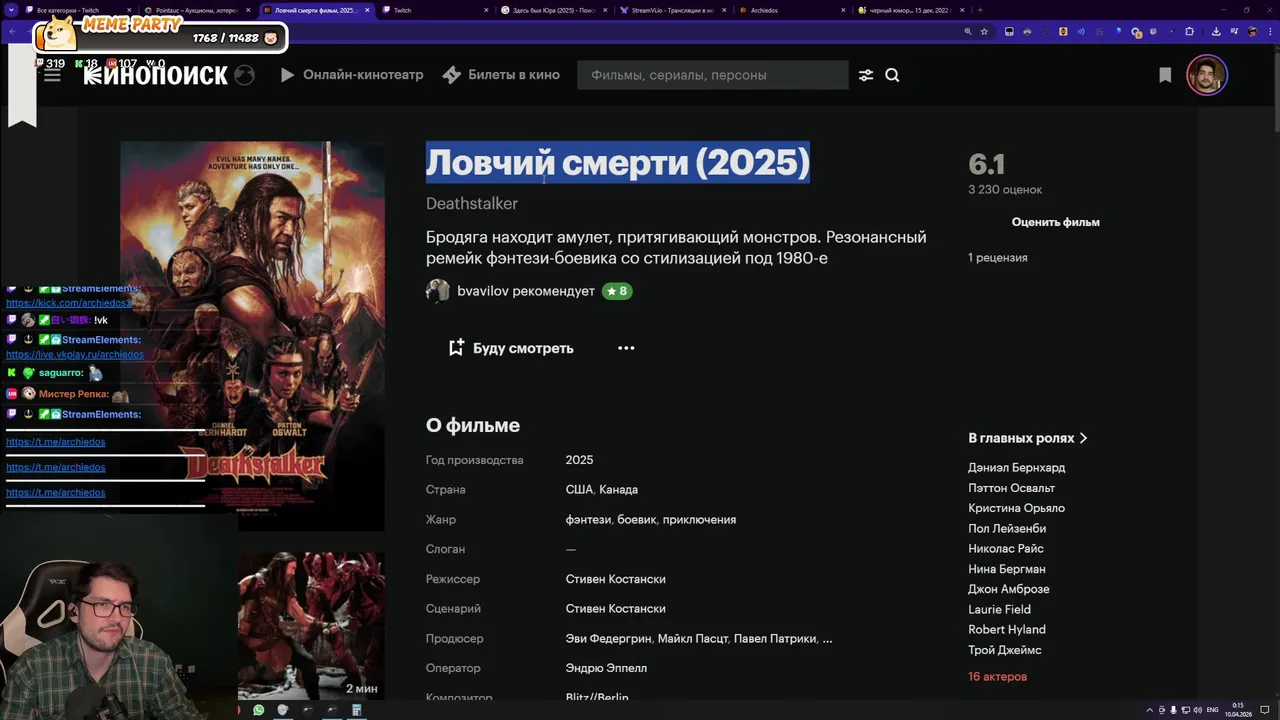Open producer Майкл Пасцт link

pos(692,638)
